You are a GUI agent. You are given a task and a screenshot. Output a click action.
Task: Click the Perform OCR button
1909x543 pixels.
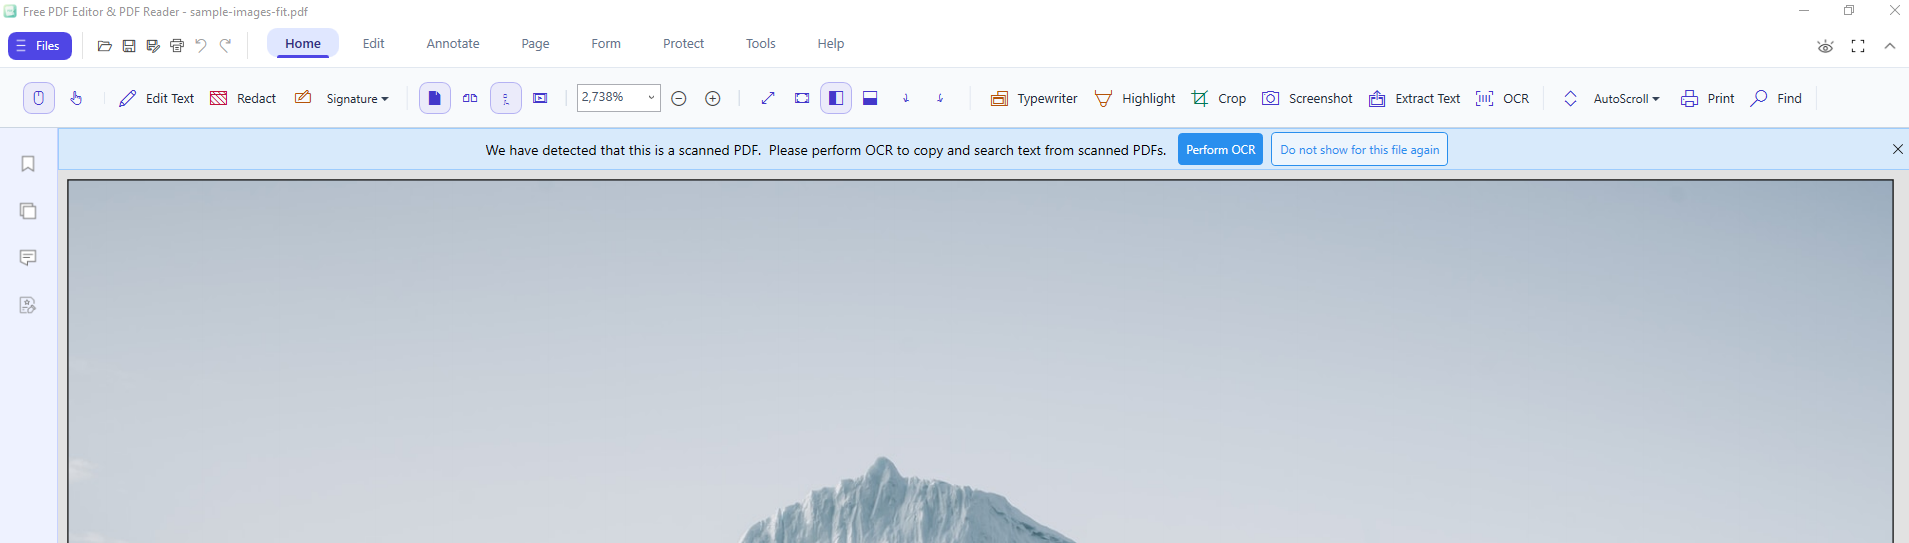1220,150
